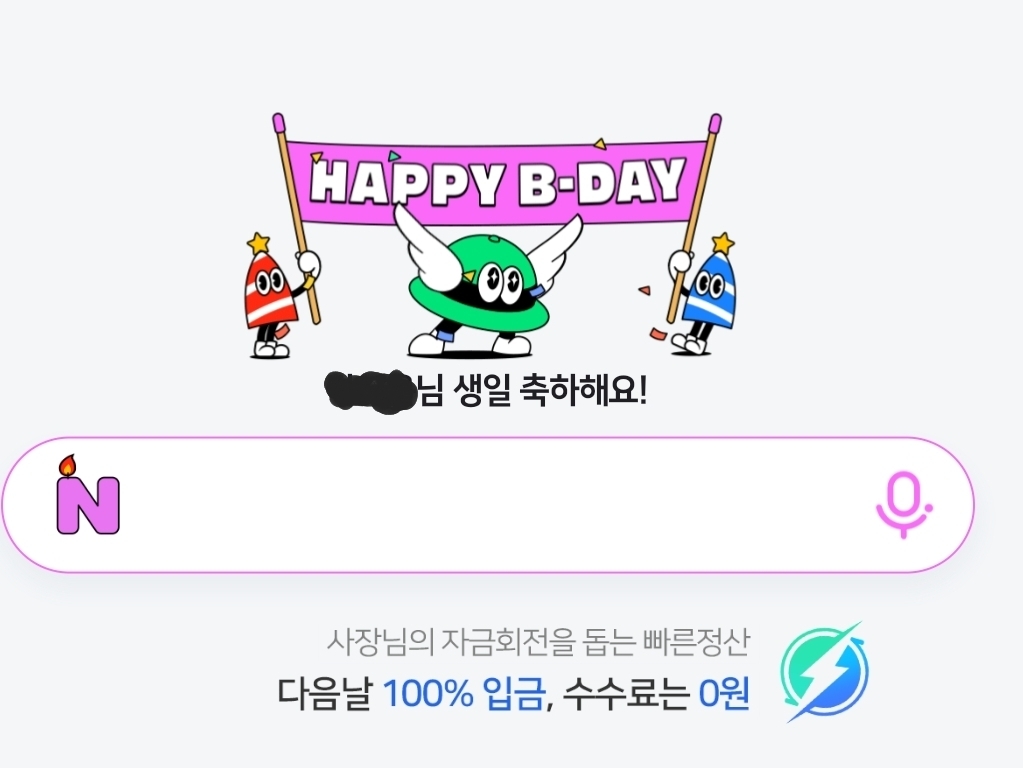Open the 사장님의 자금회전을 돕는 빠른정산 ad line
This screenshot has height=768, width=1023.
click(x=538, y=643)
